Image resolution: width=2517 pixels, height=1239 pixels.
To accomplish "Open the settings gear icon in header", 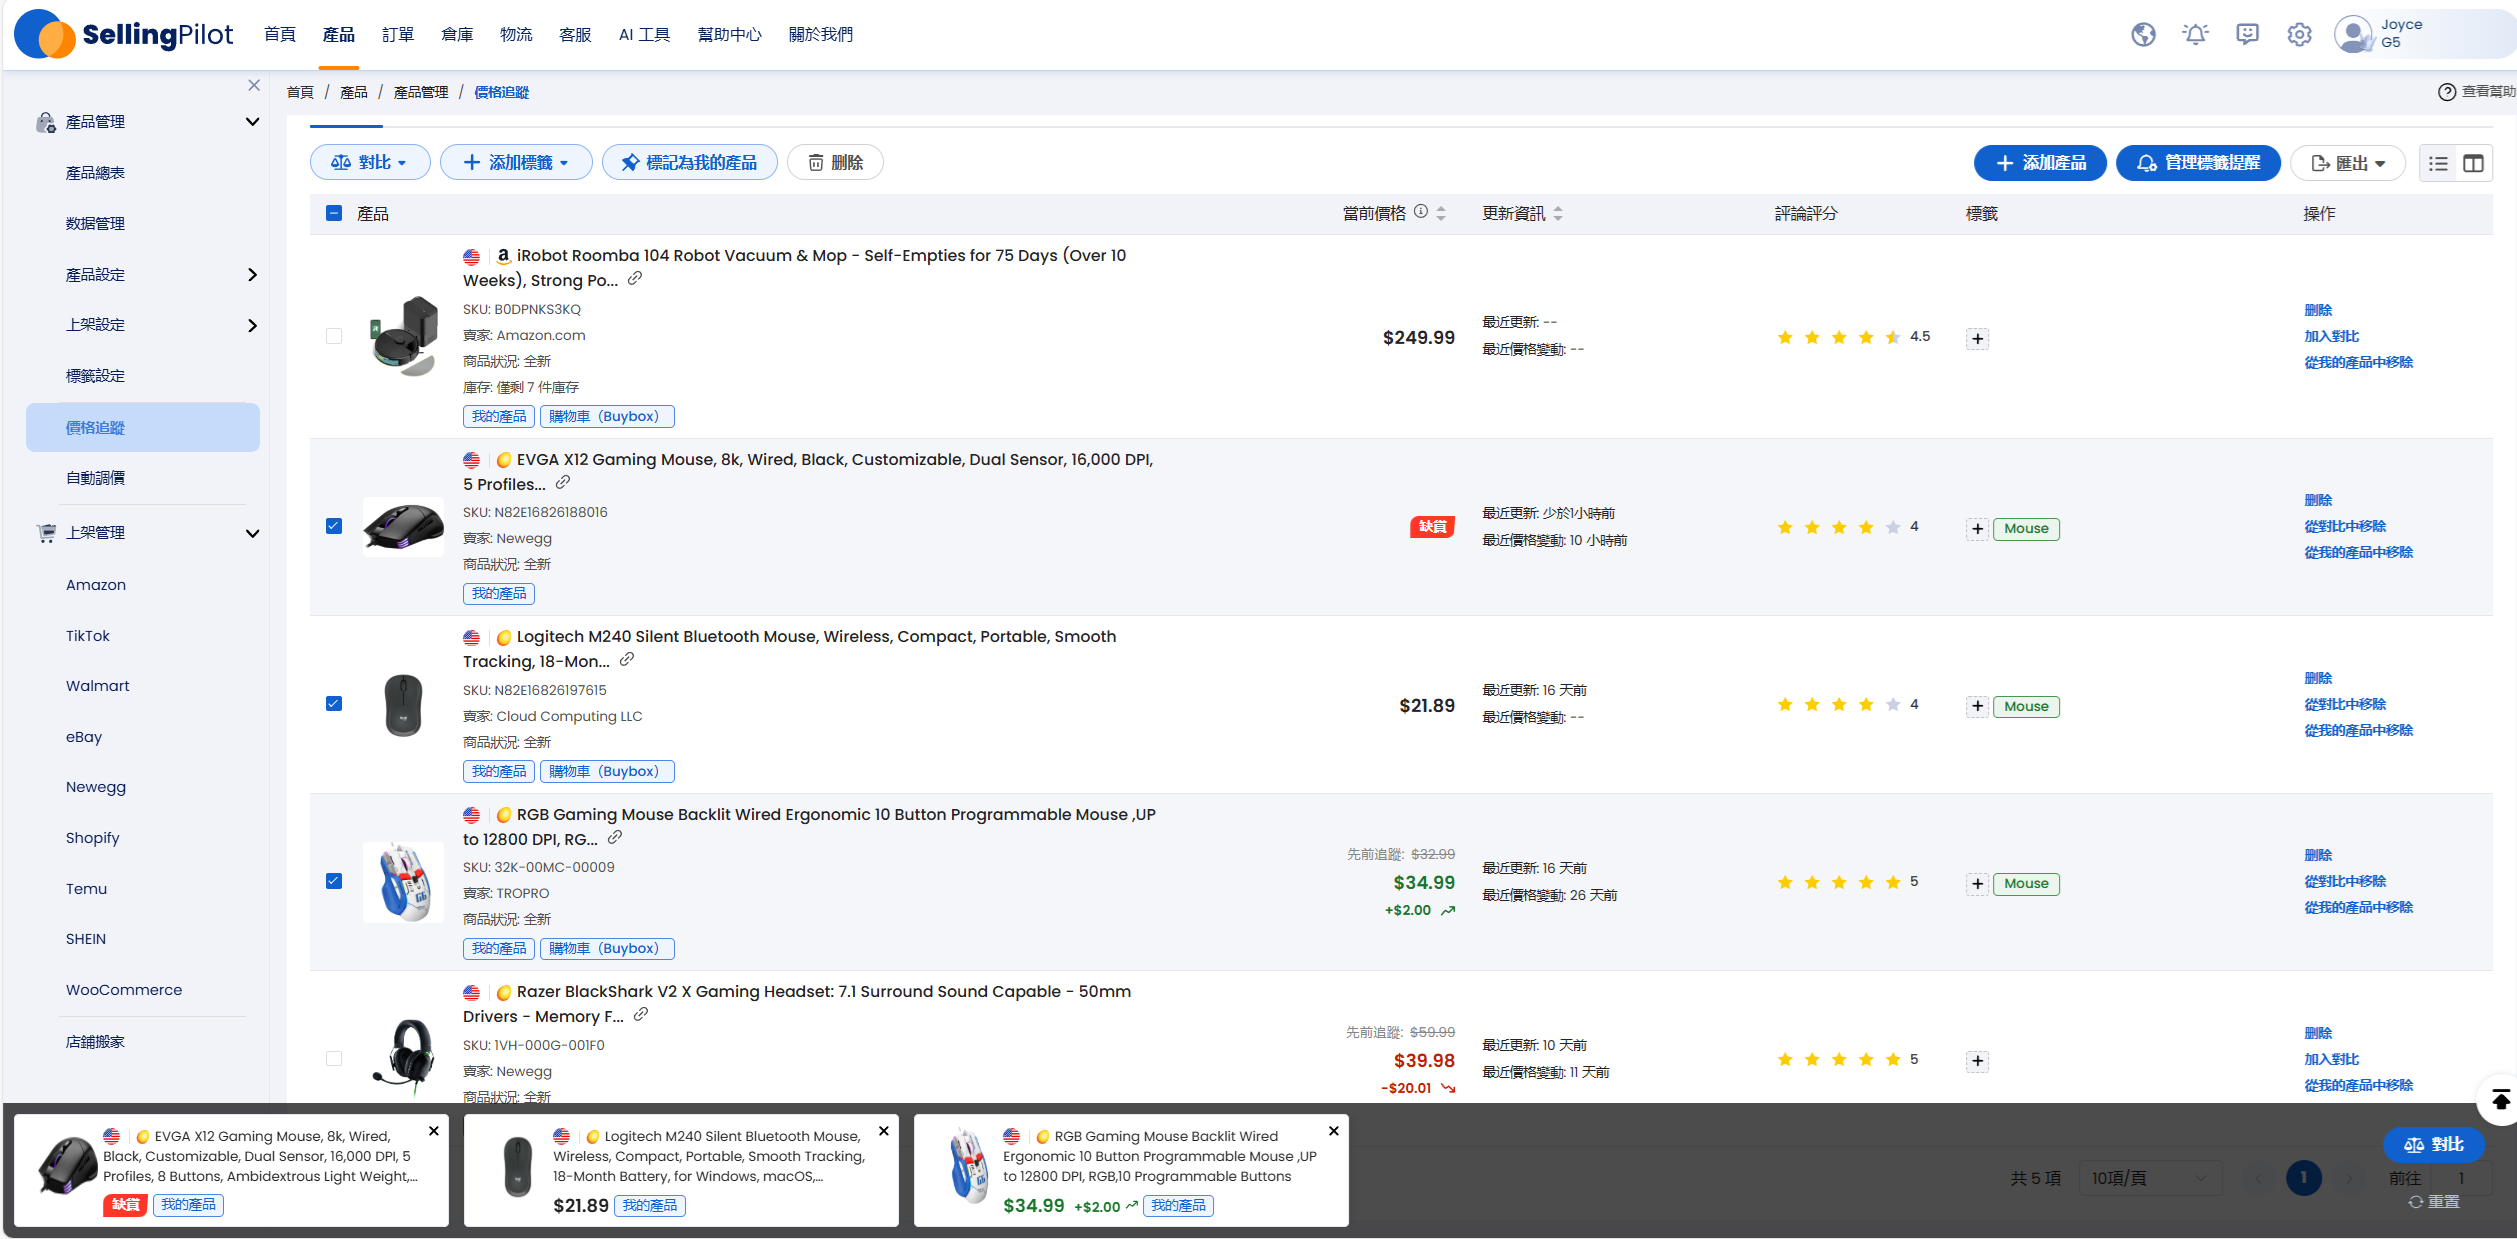I will (x=2299, y=35).
